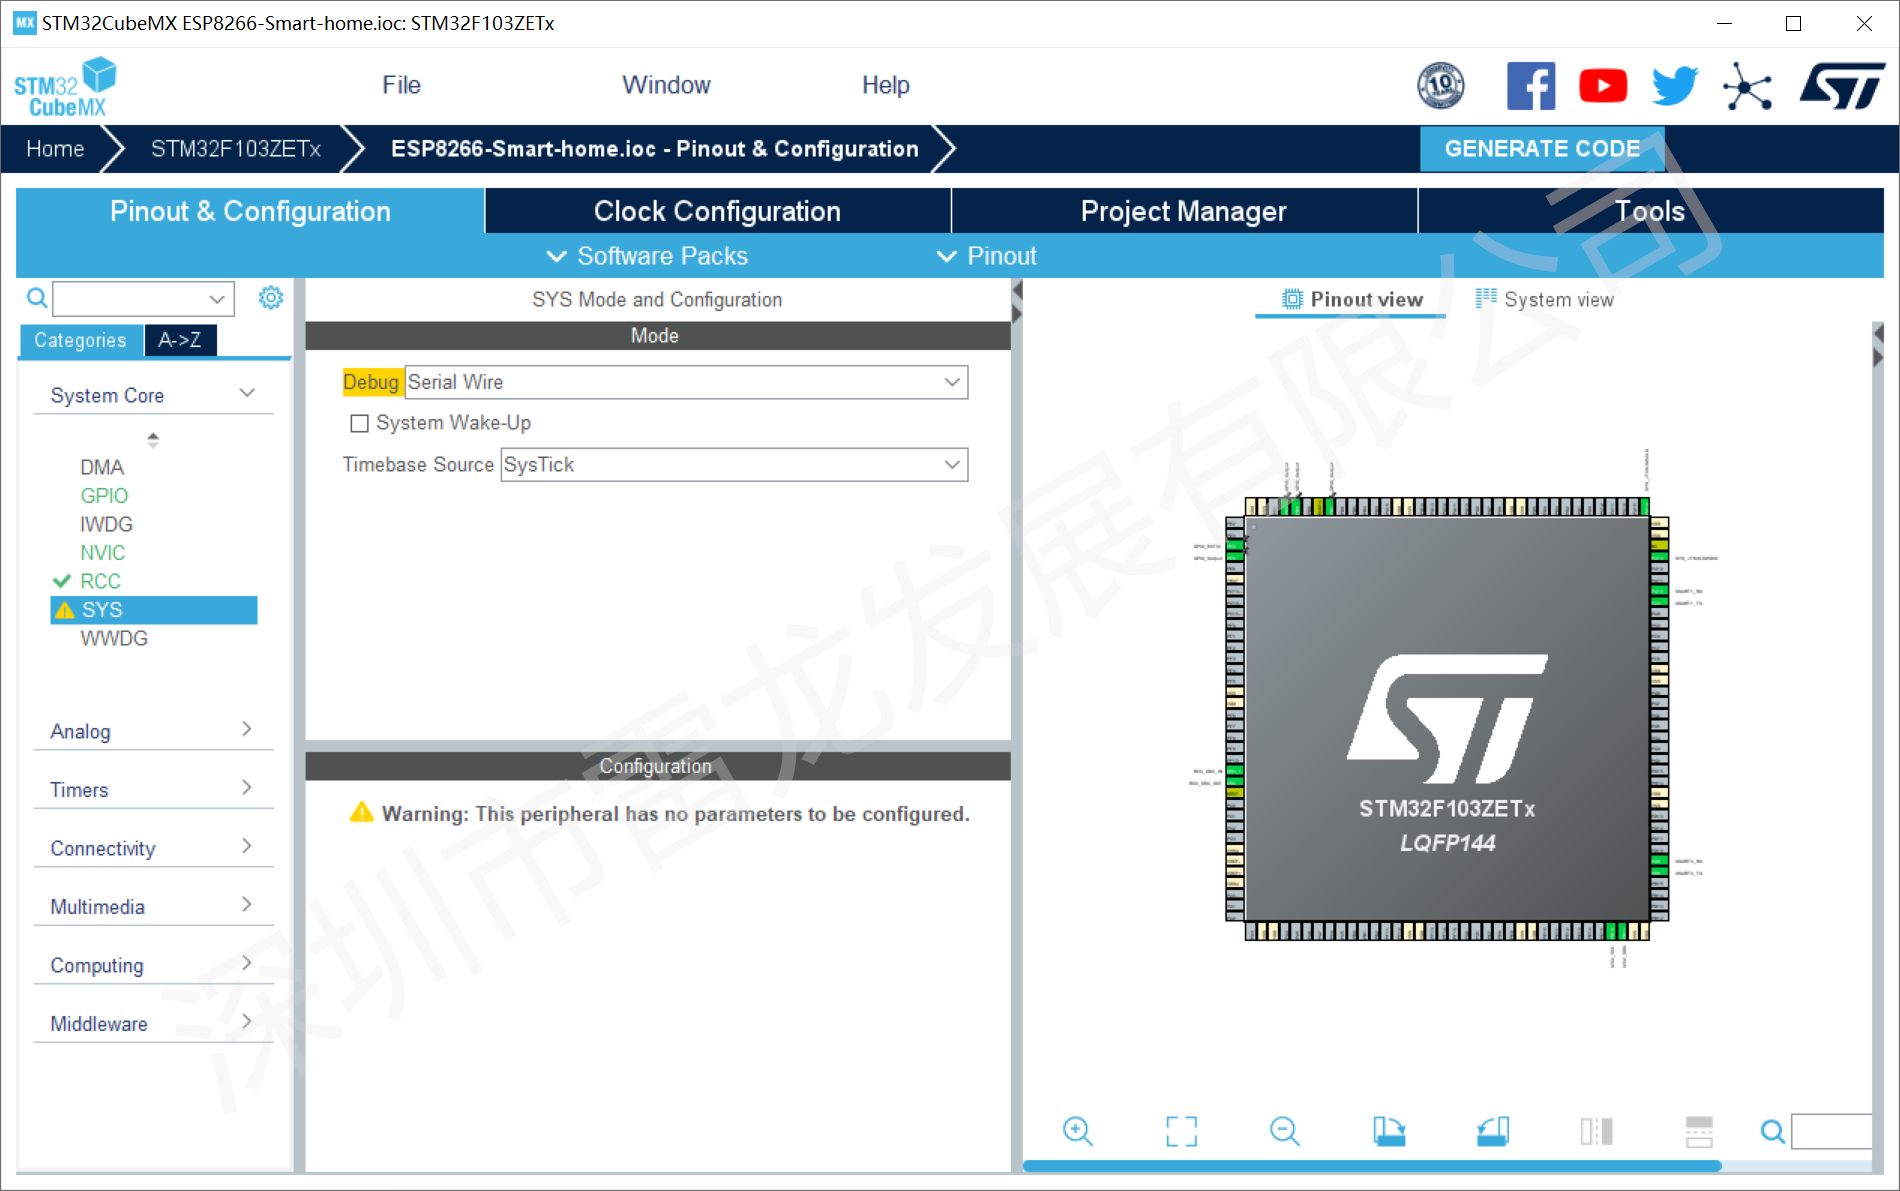
Task: Click the pin search input field
Action: click(x=1831, y=1131)
